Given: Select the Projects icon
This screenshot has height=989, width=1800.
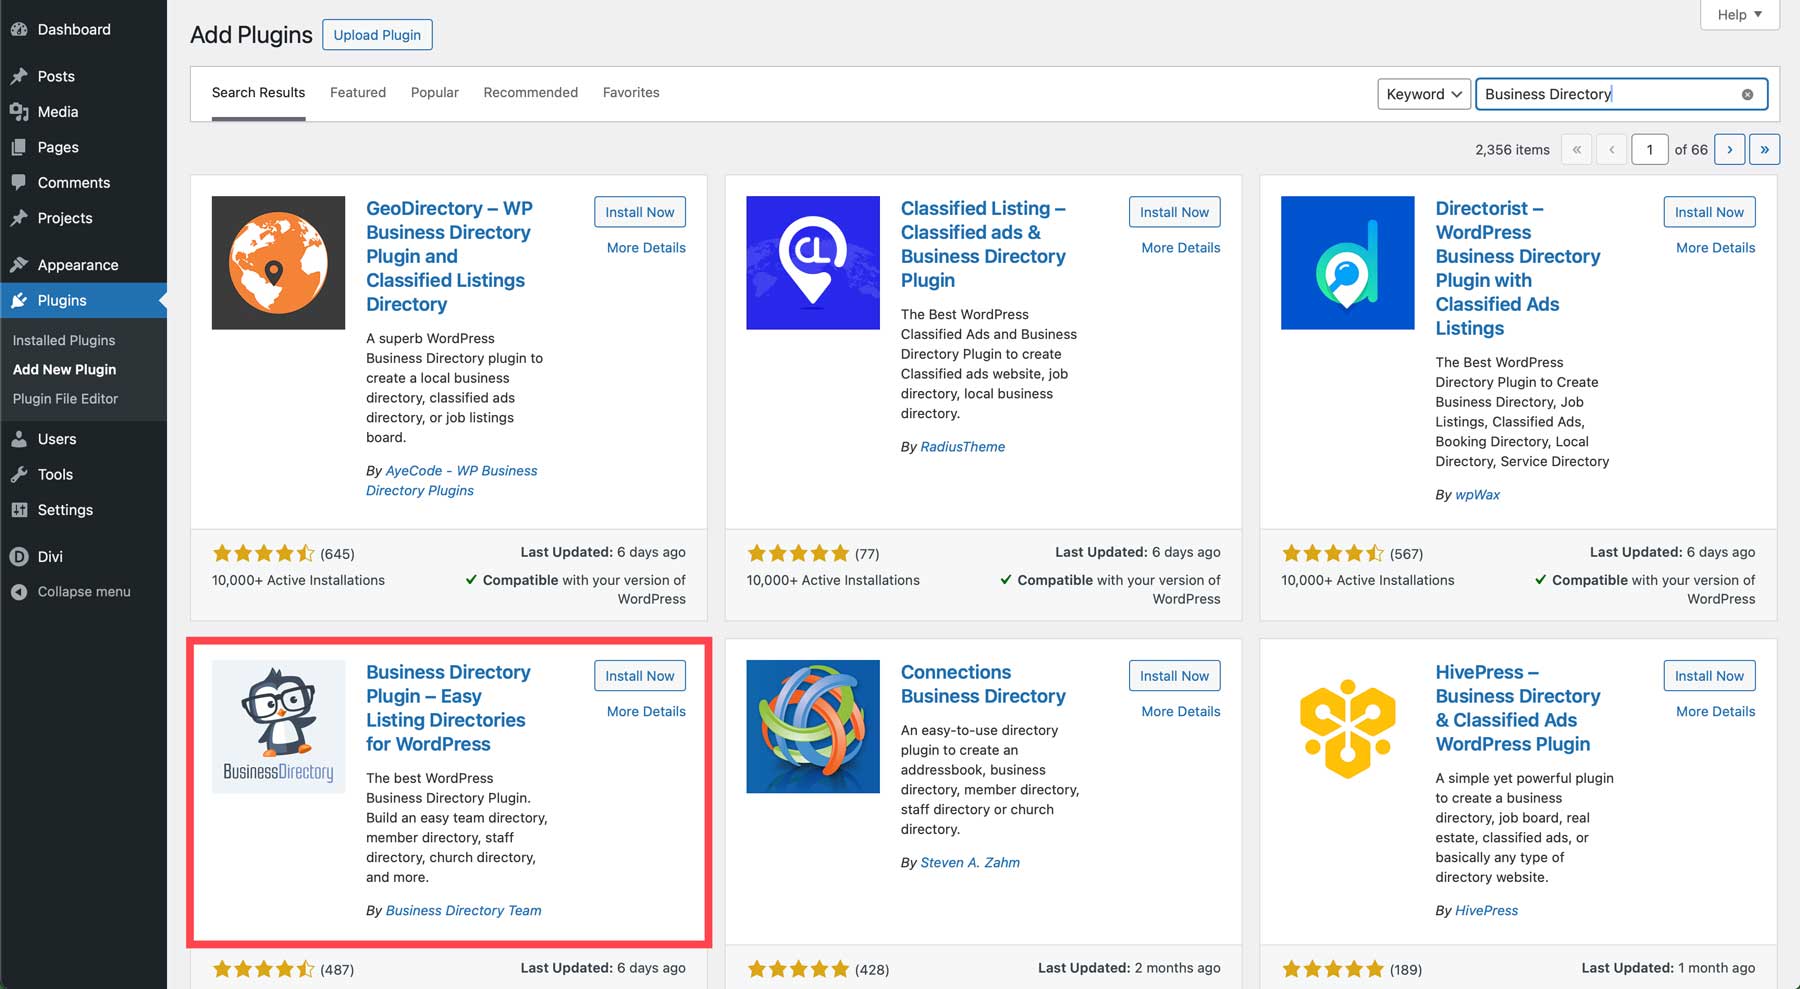Looking at the screenshot, I should coord(19,218).
